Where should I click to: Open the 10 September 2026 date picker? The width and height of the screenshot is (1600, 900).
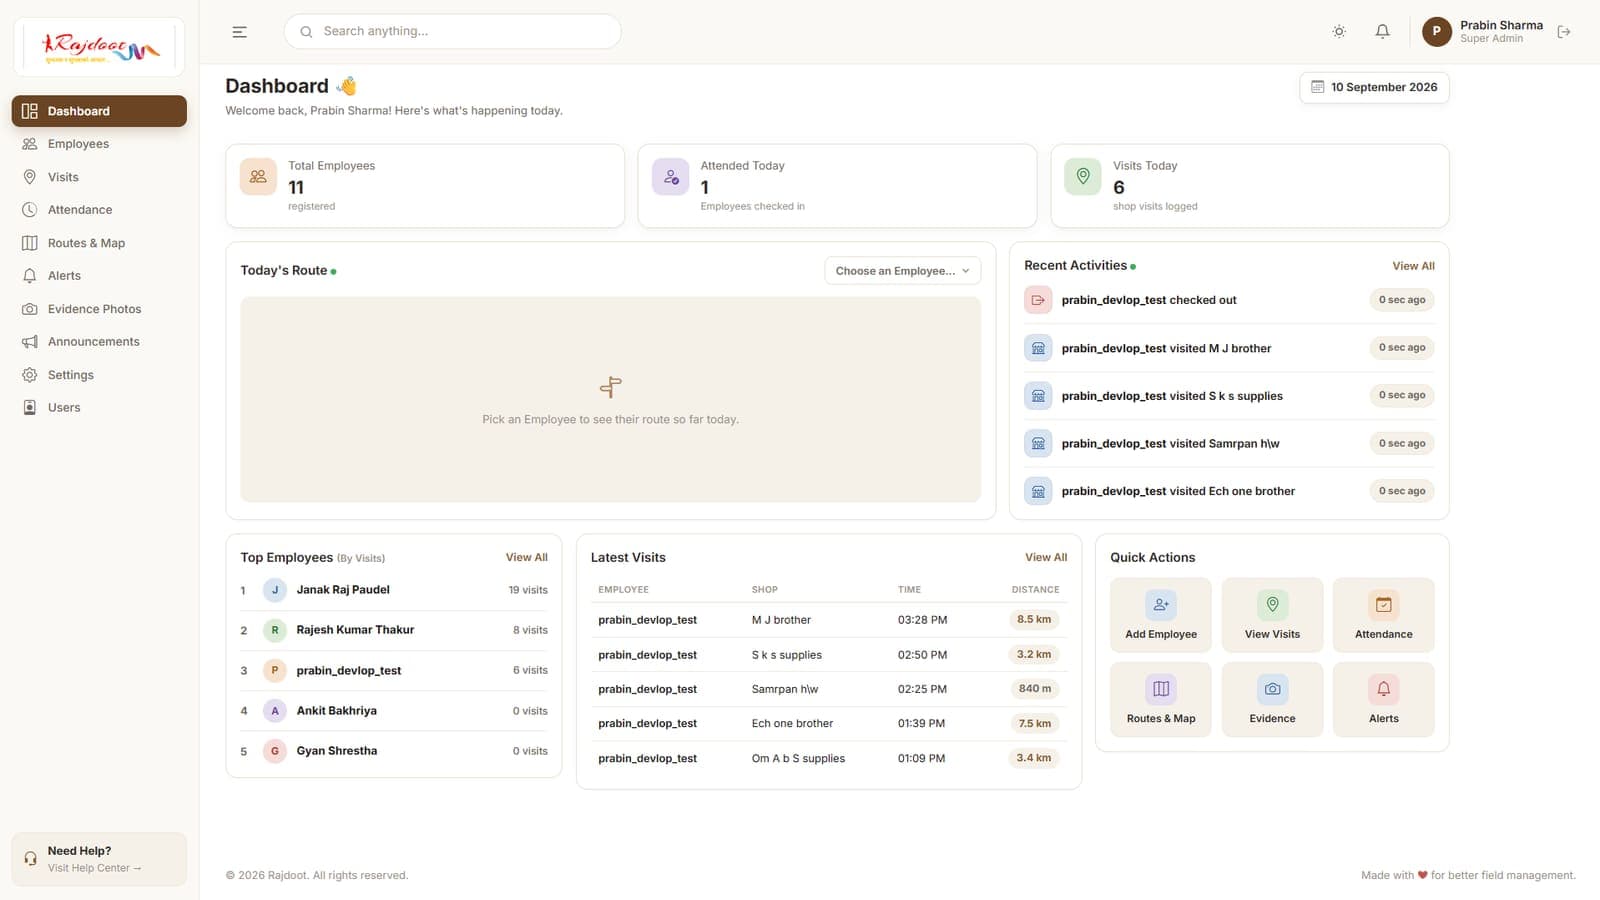click(x=1374, y=88)
